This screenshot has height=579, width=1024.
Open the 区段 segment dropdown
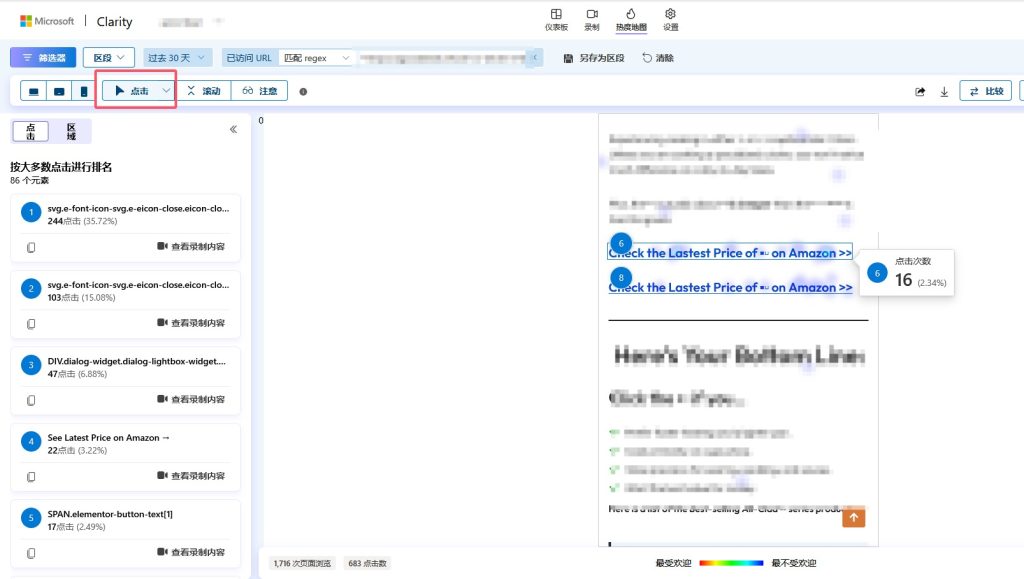click(x=108, y=57)
